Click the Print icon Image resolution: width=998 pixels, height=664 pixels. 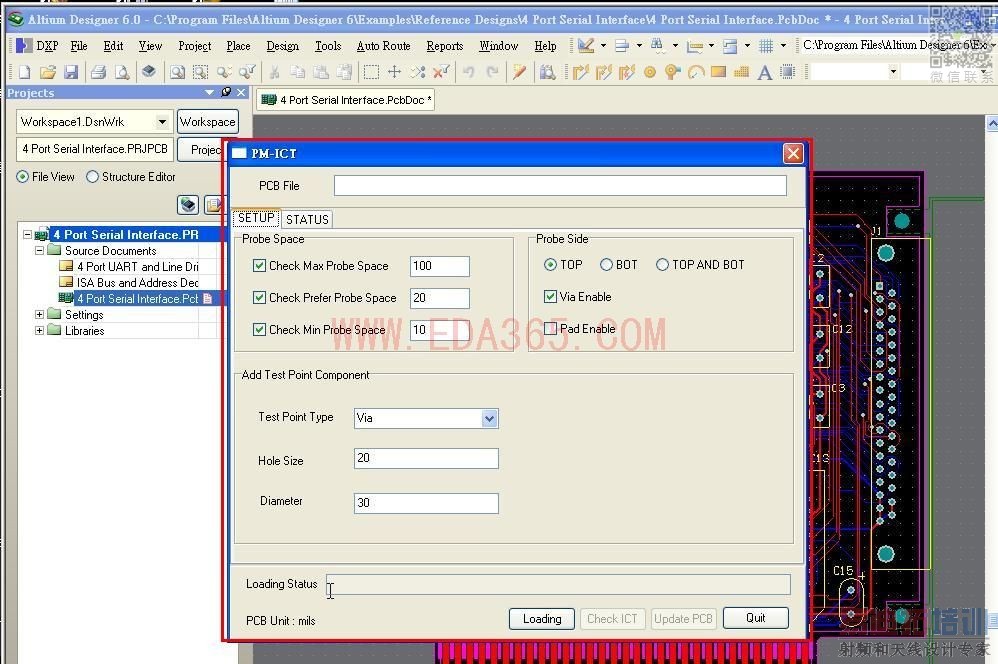tap(98, 72)
